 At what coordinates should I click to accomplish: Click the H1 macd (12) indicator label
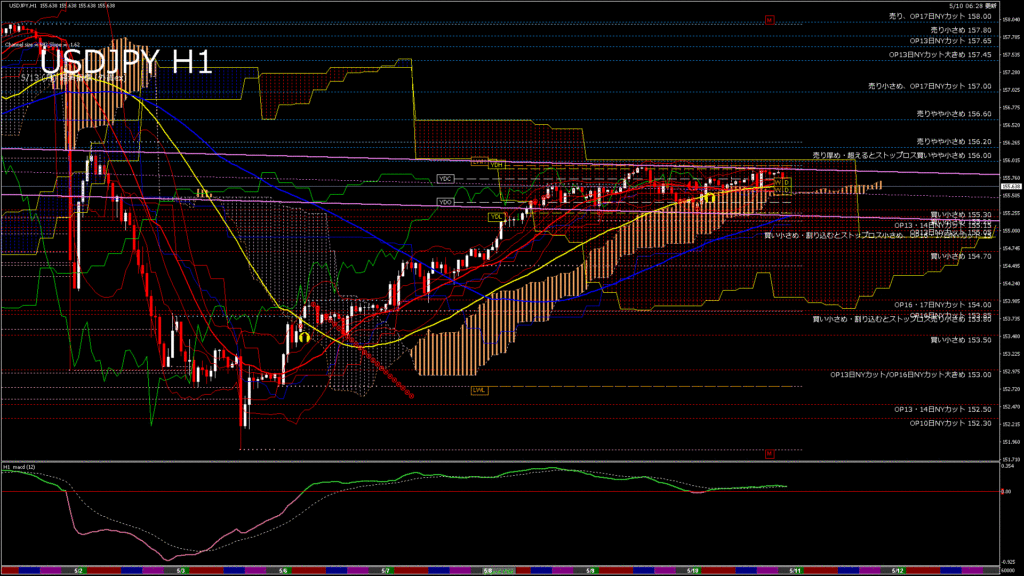(x=19, y=468)
